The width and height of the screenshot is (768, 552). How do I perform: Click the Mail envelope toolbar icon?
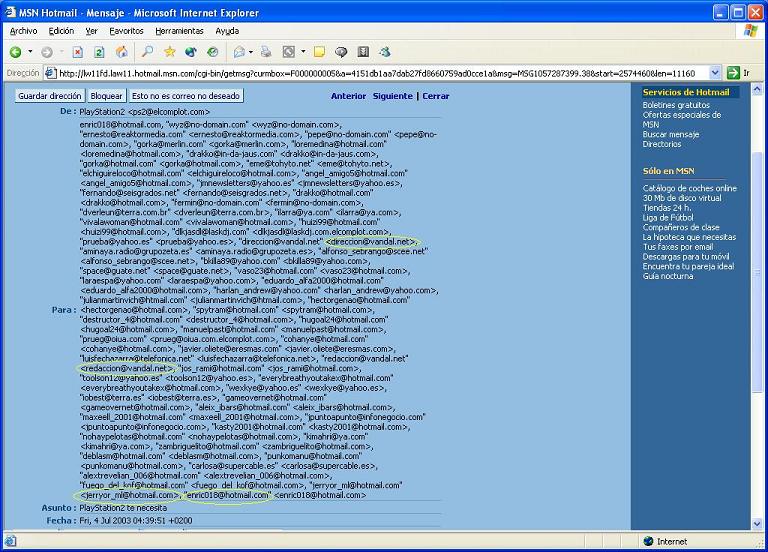239,52
